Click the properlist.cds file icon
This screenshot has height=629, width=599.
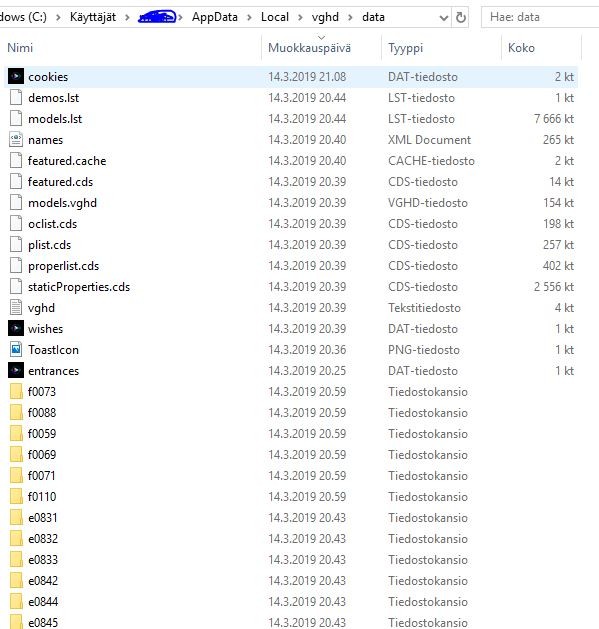pos(16,266)
